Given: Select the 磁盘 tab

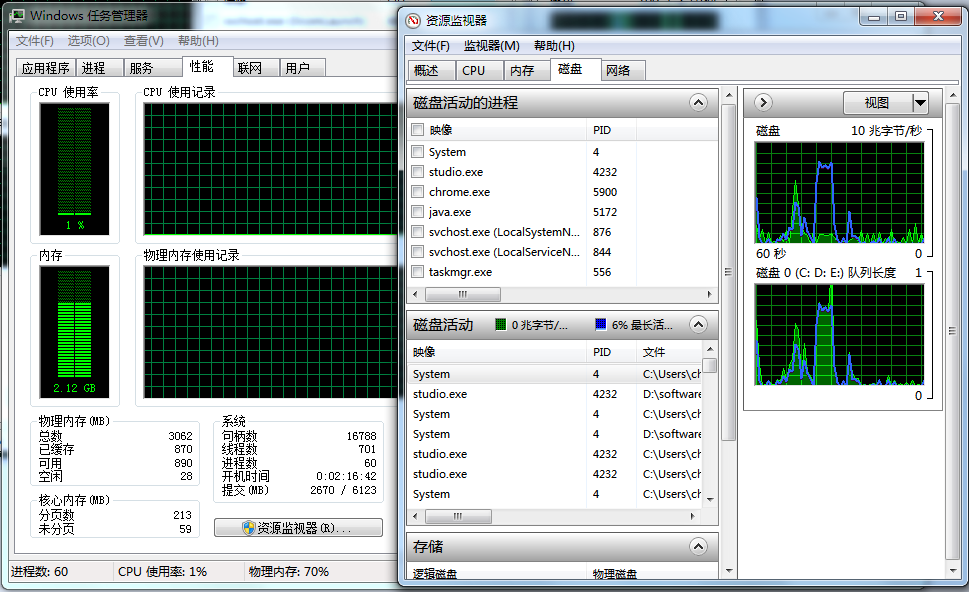Looking at the screenshot, I should click(x=575, y=69).
